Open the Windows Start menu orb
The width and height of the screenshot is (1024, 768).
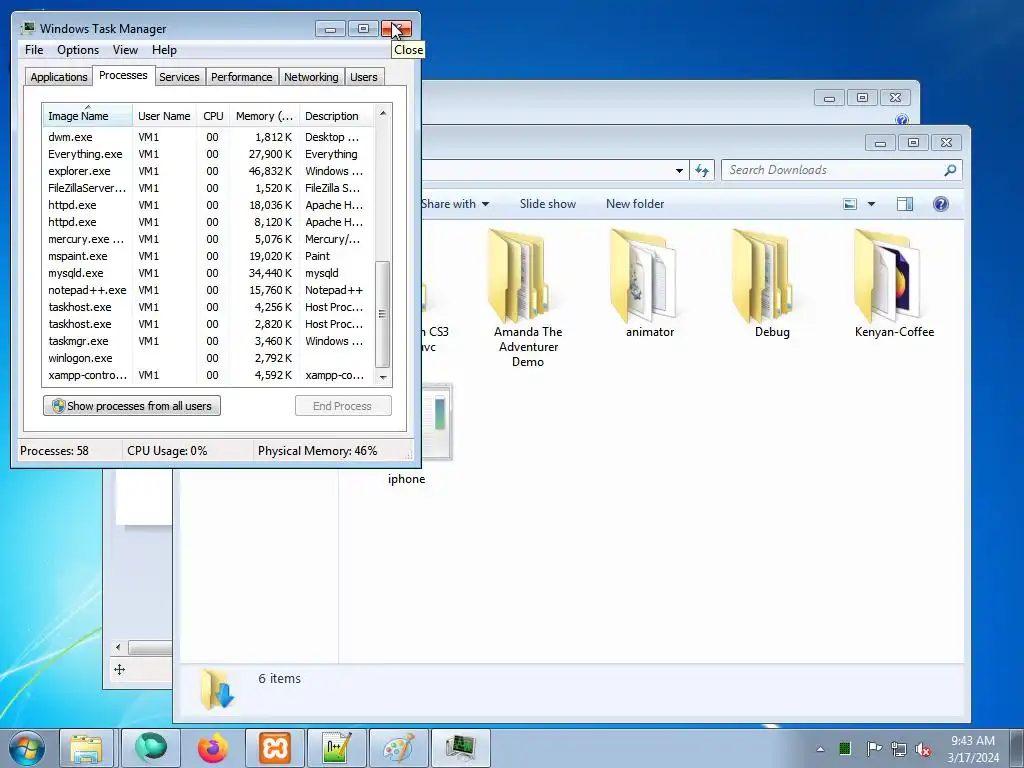(x=26, y=748)
